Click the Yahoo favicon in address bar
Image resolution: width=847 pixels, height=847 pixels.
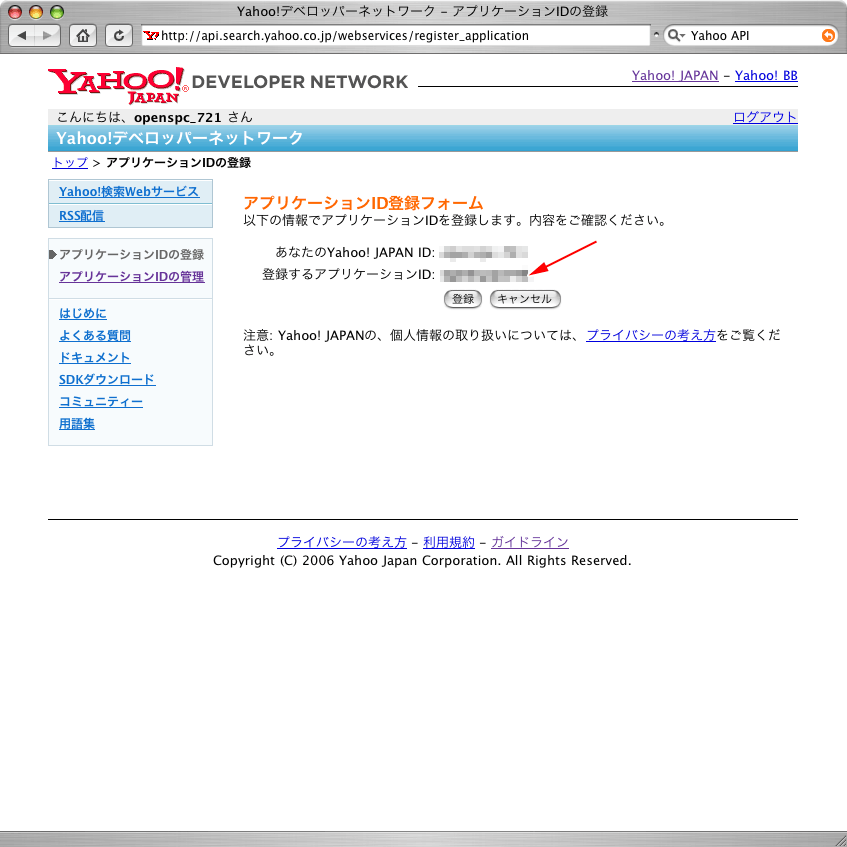tap(151, 36)
